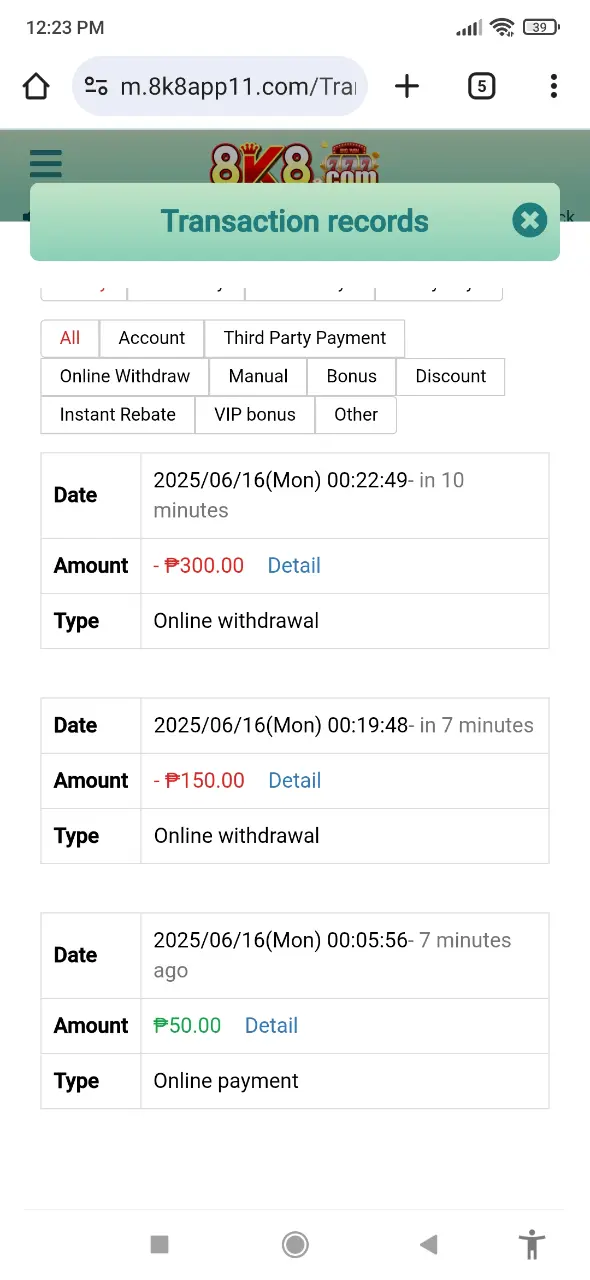Tap the Android home circle button
The image size is (590, 1280).
coord(295,1244)
